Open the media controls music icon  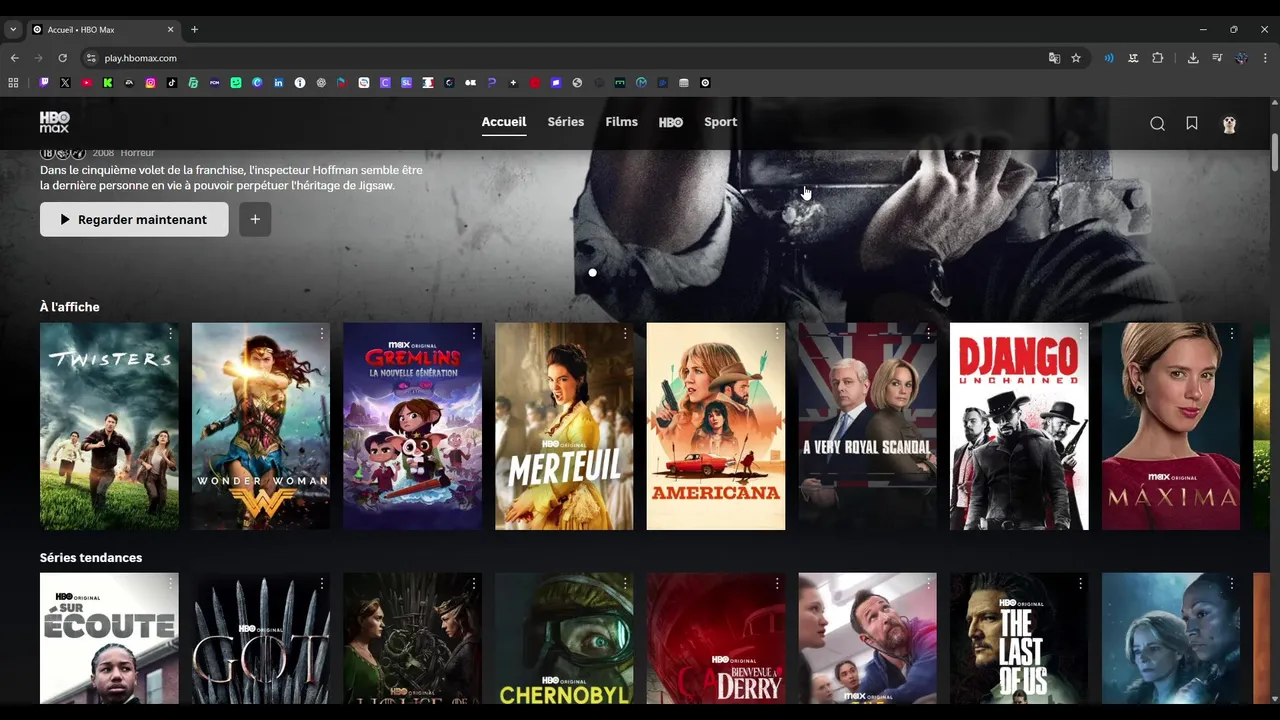tap(1217, 58)
